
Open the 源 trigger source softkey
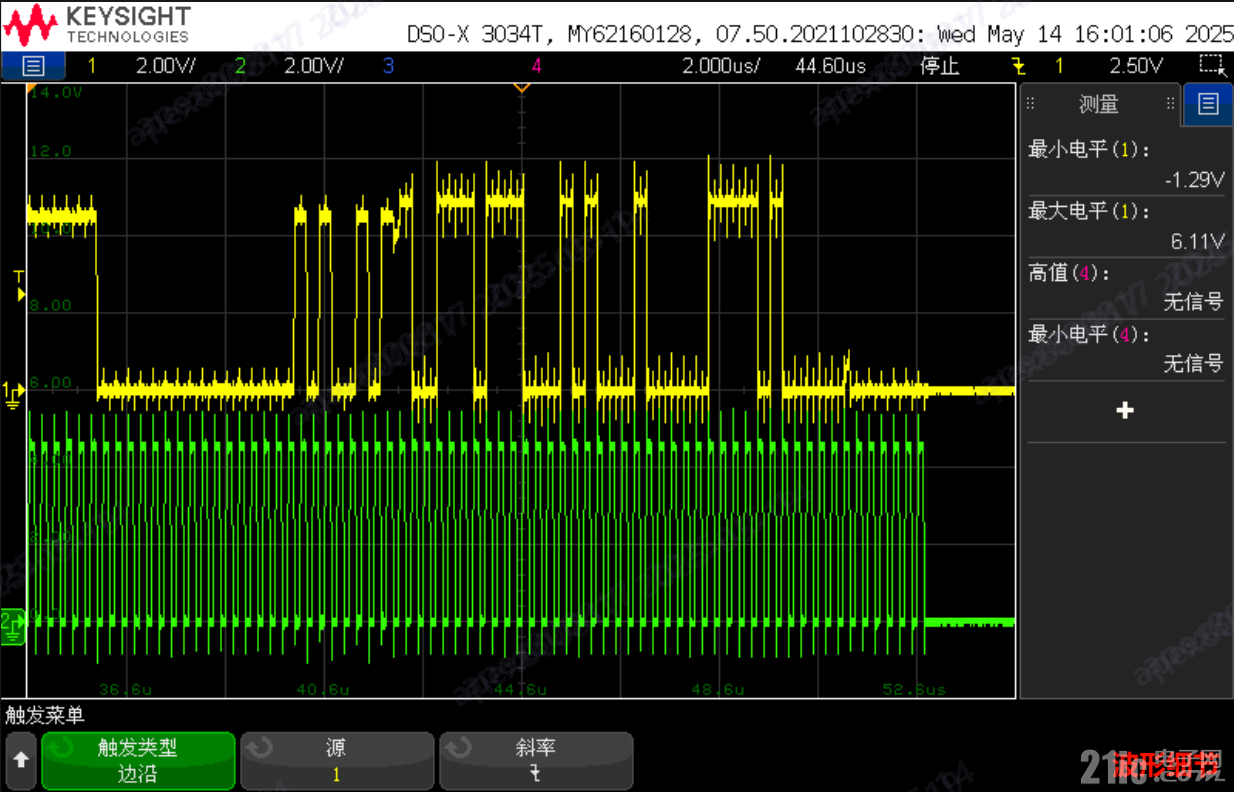pos(337,761)
